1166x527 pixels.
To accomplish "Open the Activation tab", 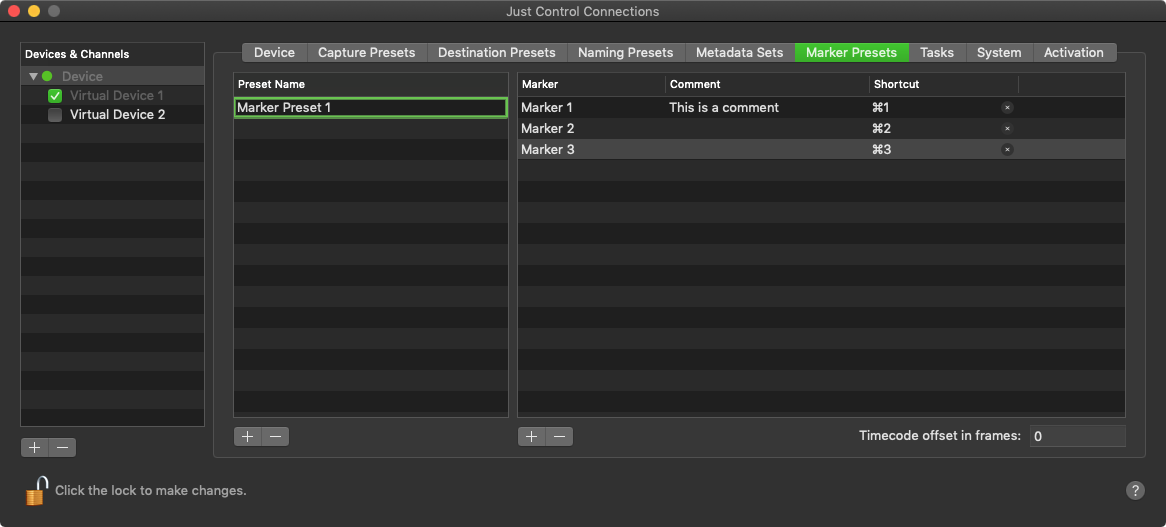I will [1074, 53].
